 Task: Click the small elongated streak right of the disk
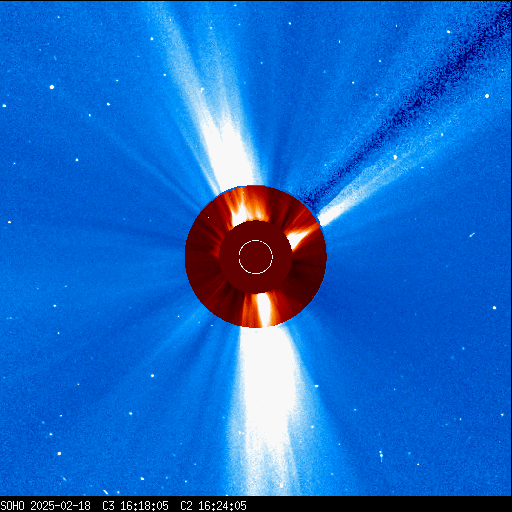(472, 235)
